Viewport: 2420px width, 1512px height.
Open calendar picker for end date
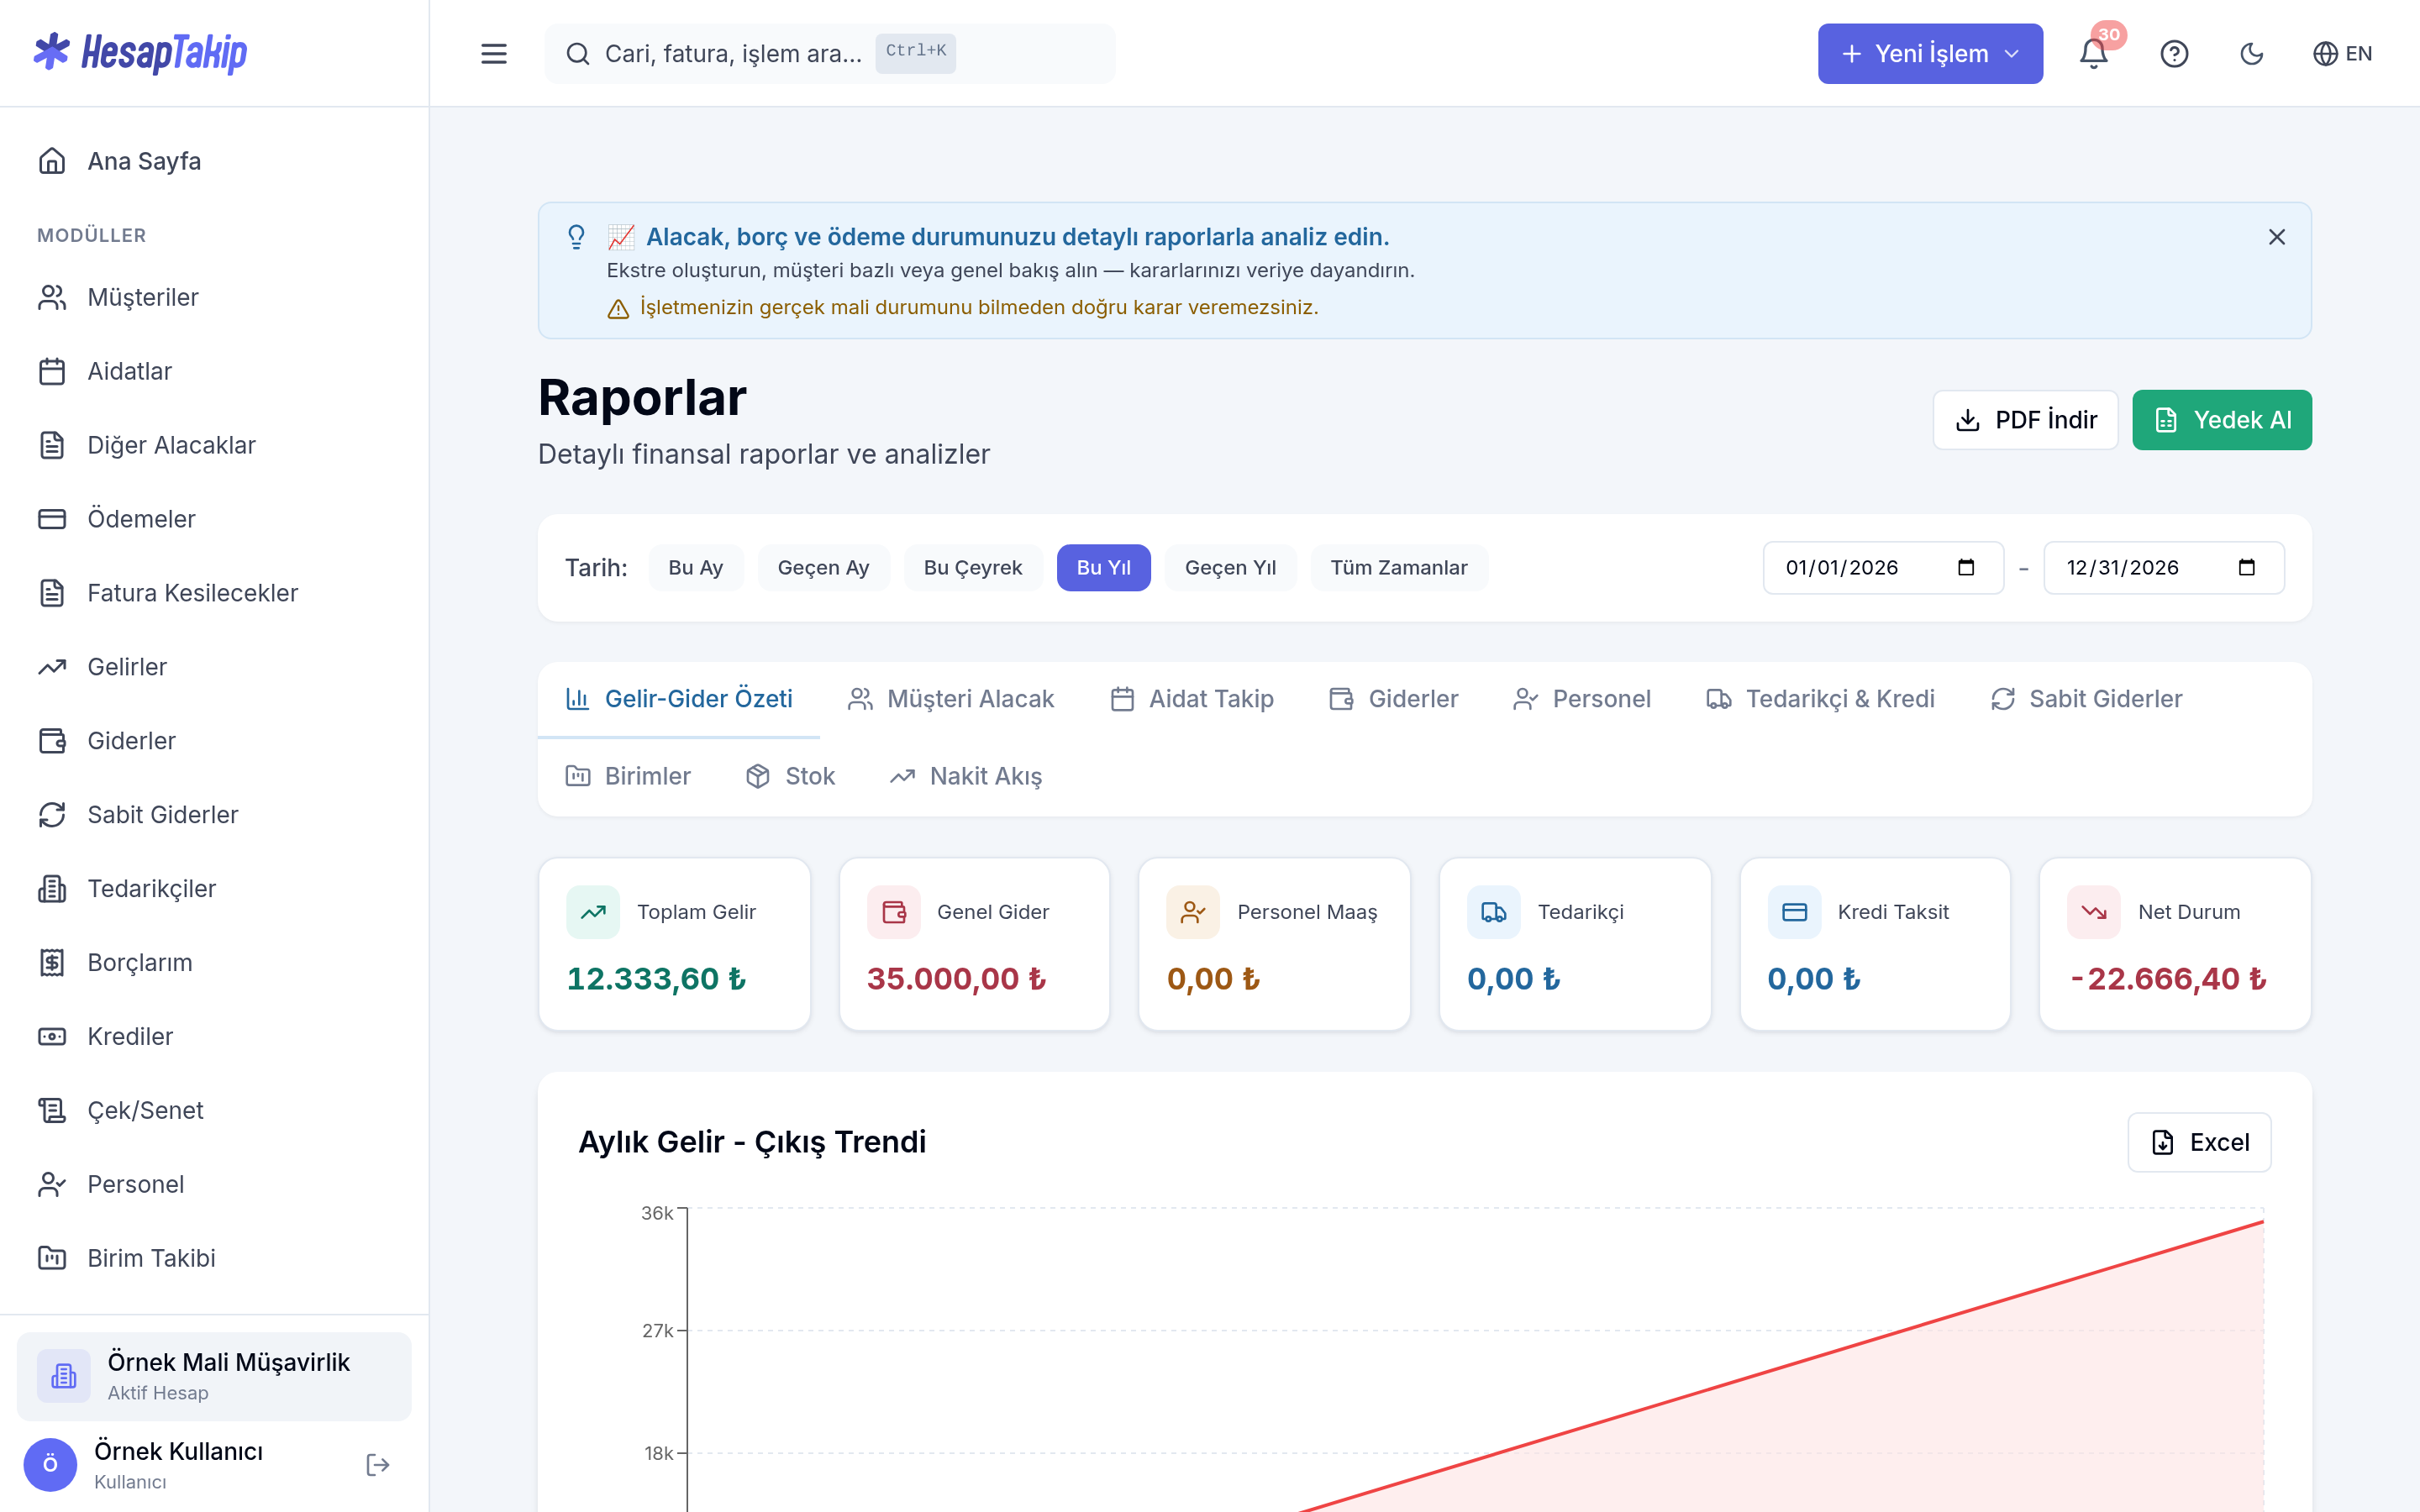[2247, 568]
